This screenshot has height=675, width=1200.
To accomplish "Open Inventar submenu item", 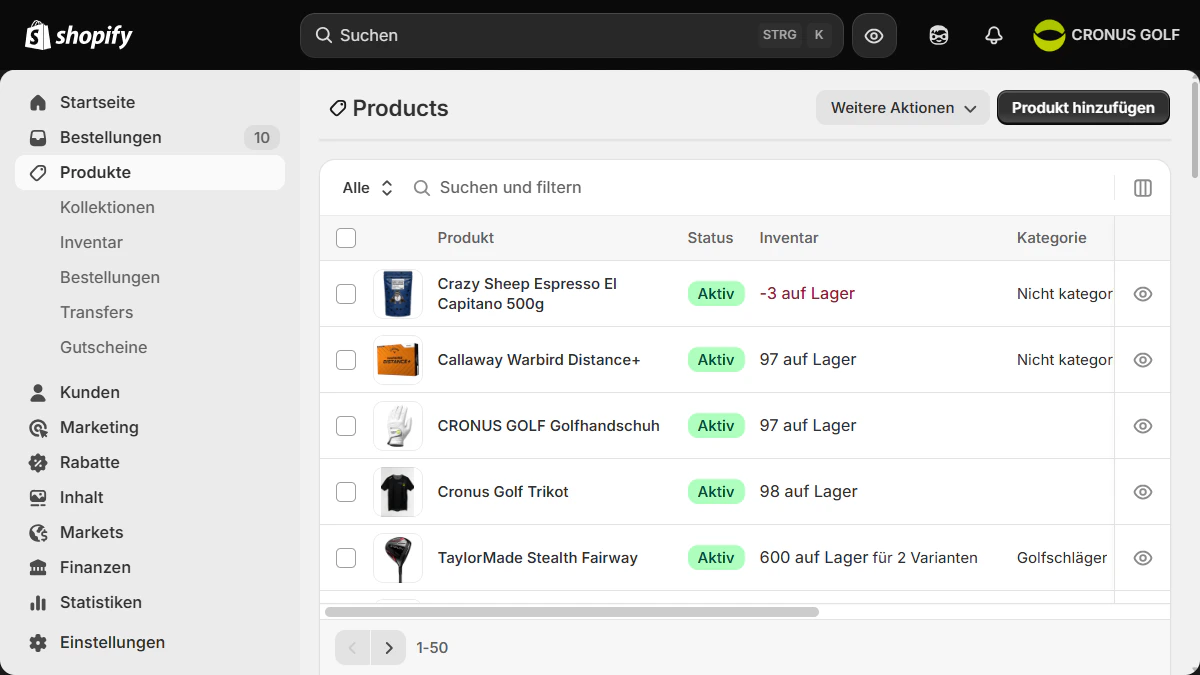I will (91, 242).
